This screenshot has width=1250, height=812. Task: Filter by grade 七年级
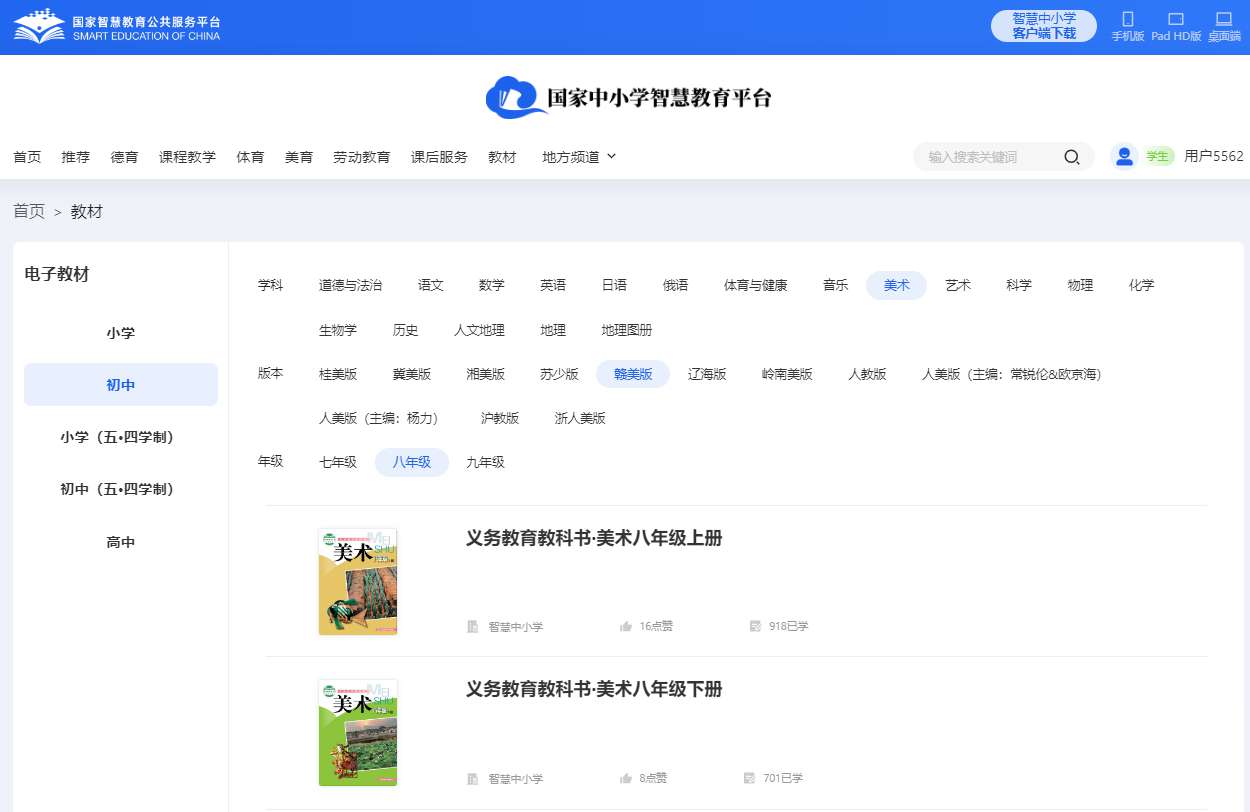pyautogui.click(x=338, y=462)
